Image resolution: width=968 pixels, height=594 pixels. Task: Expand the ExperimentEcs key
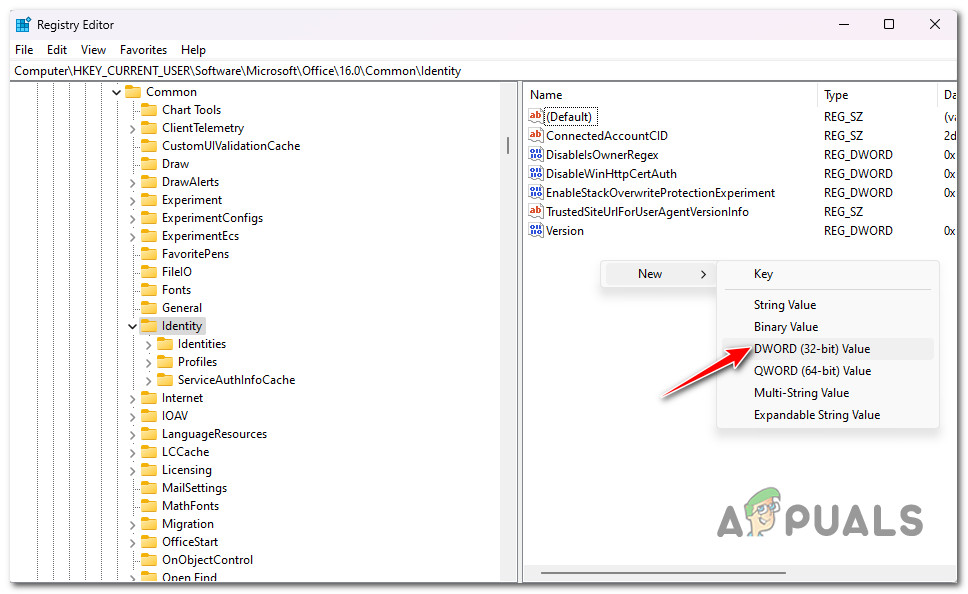(132, 236)
